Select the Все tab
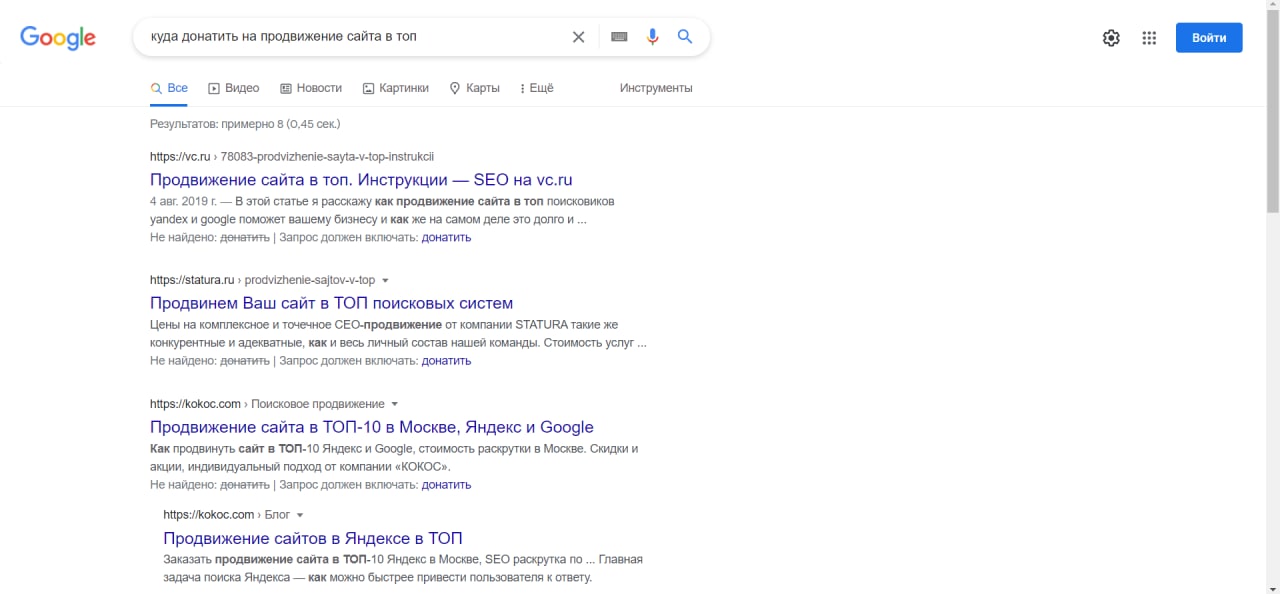Image resolution: width=1280 pixels, height=594 pixels. (x=169, y=88)
